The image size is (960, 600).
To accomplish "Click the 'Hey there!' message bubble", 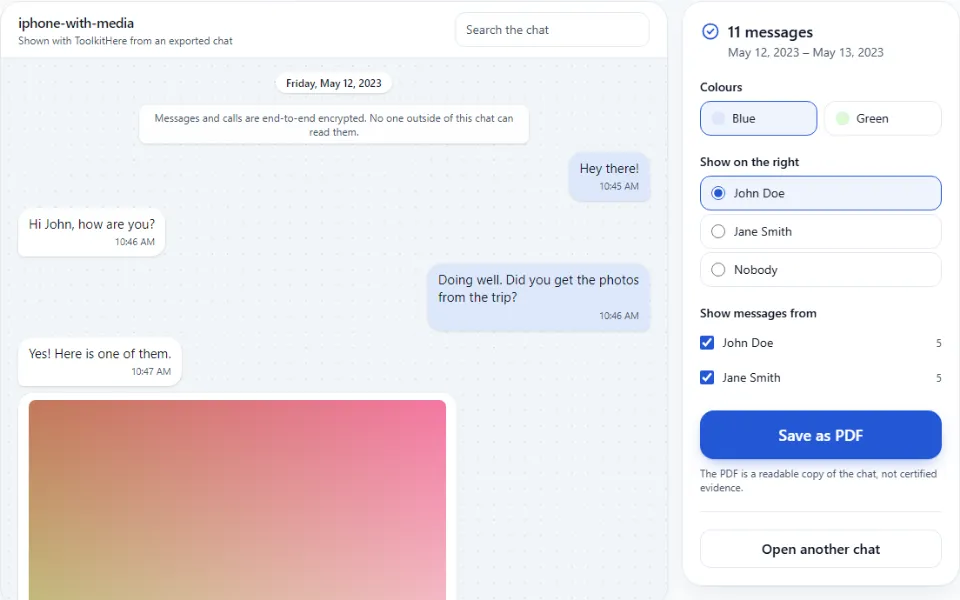I will click(x=609, y=177).
